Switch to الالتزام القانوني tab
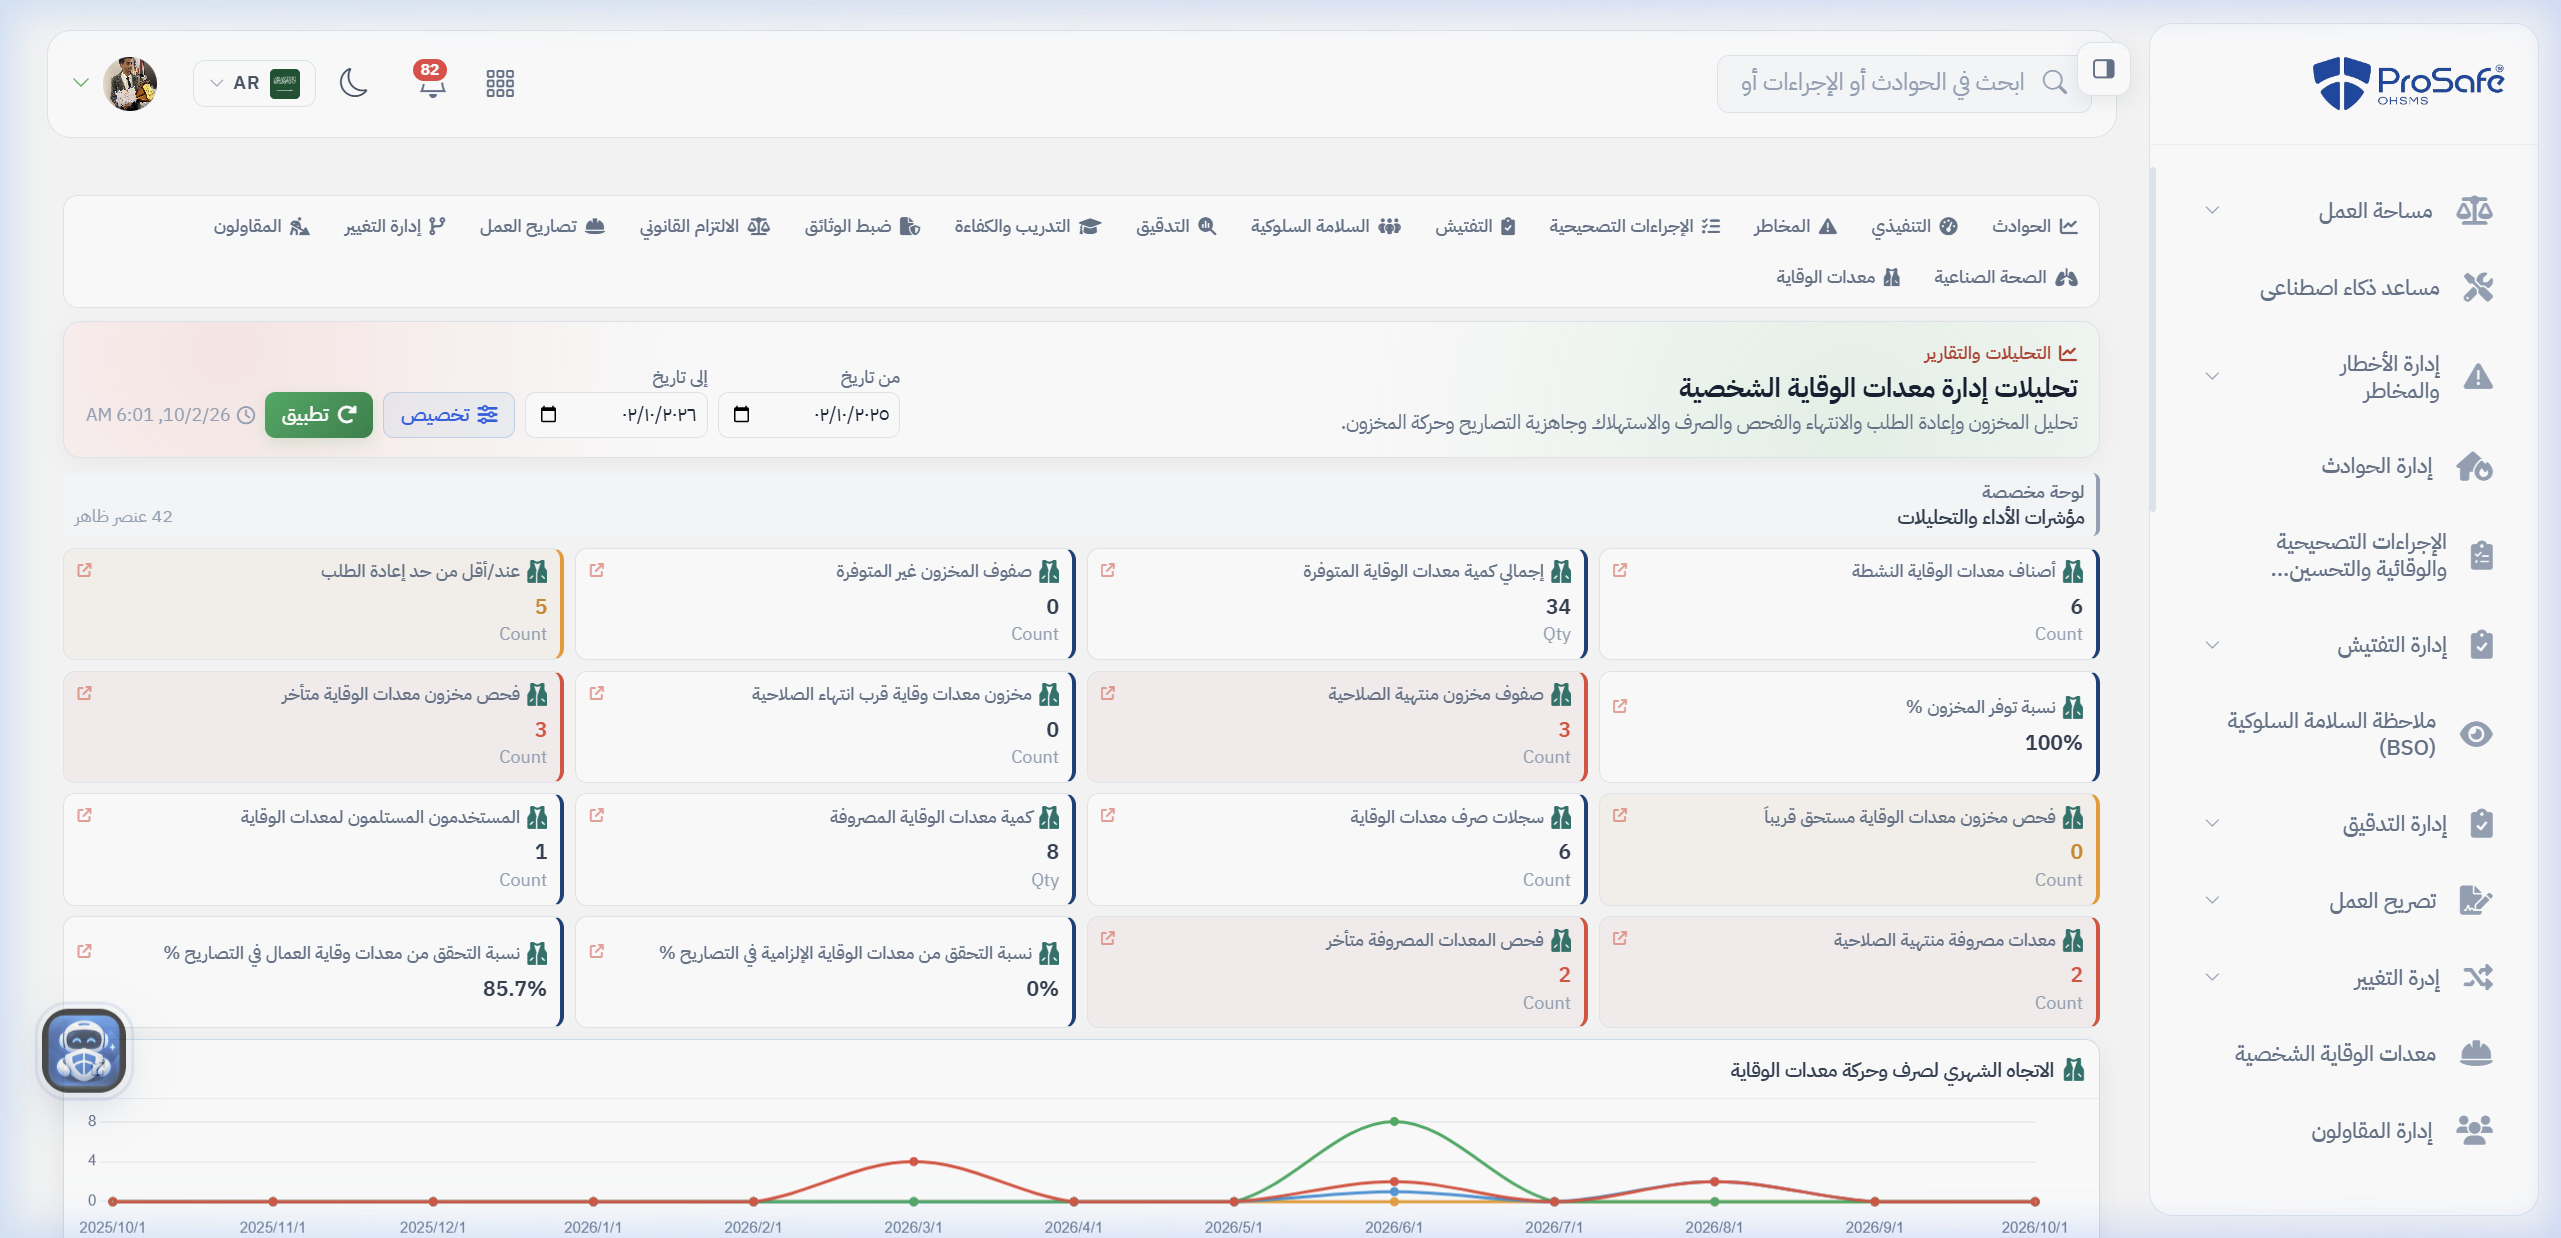The height and width of the screenshot is (1238, 2561). (705, 226)
